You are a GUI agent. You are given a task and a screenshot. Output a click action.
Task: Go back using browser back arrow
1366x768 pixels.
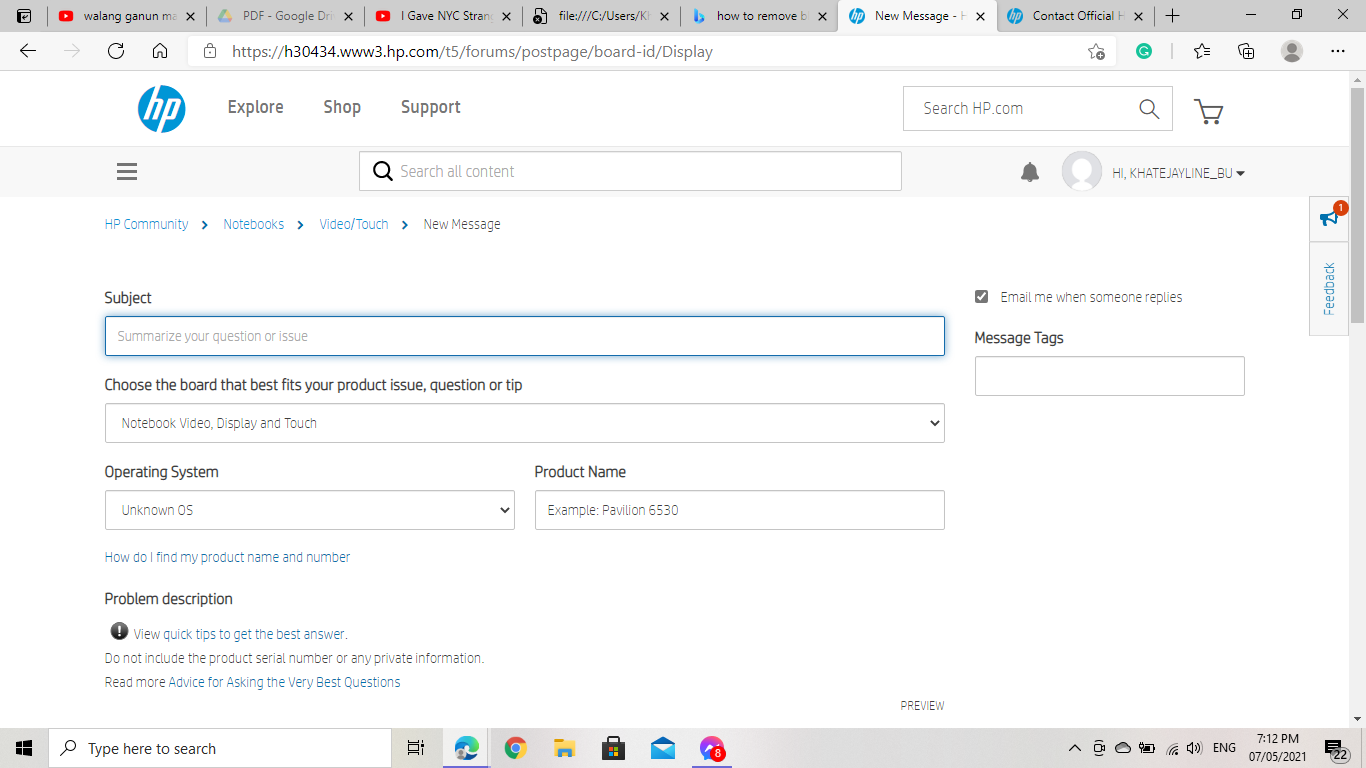coord(28,51)
